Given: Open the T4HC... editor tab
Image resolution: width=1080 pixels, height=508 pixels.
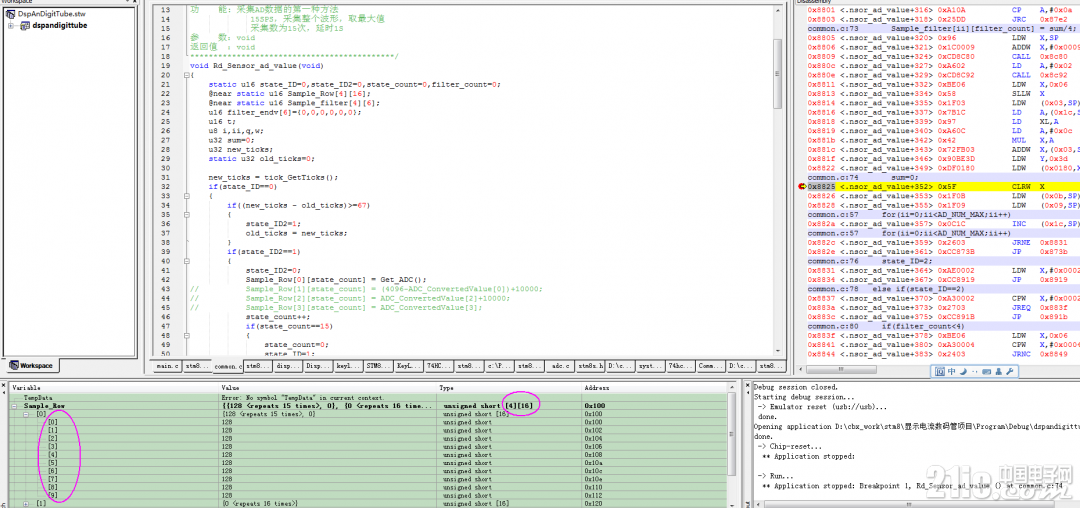Looking at the screenshot, I should (438, 366).
